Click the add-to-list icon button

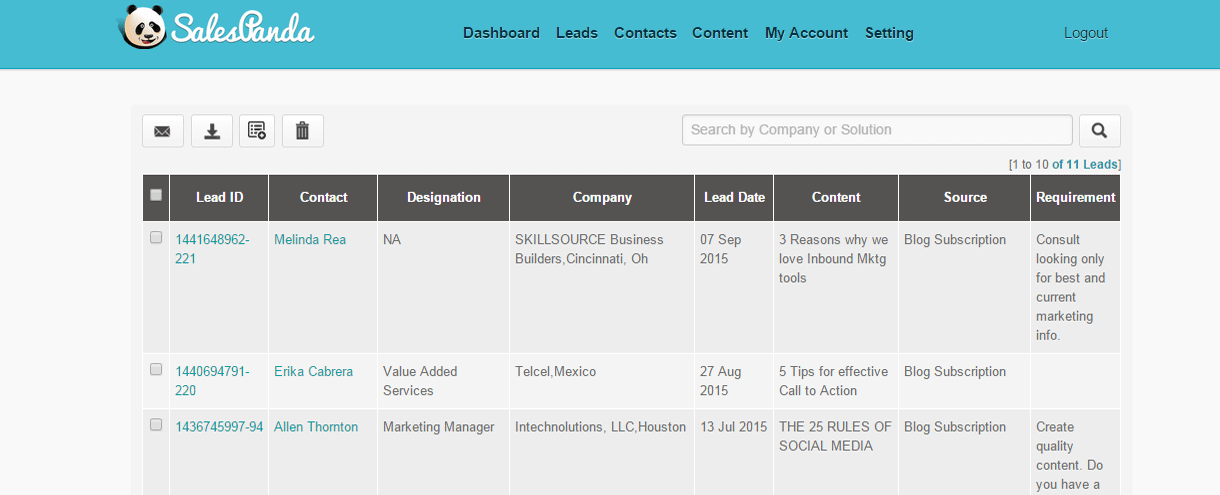(257, 131)
